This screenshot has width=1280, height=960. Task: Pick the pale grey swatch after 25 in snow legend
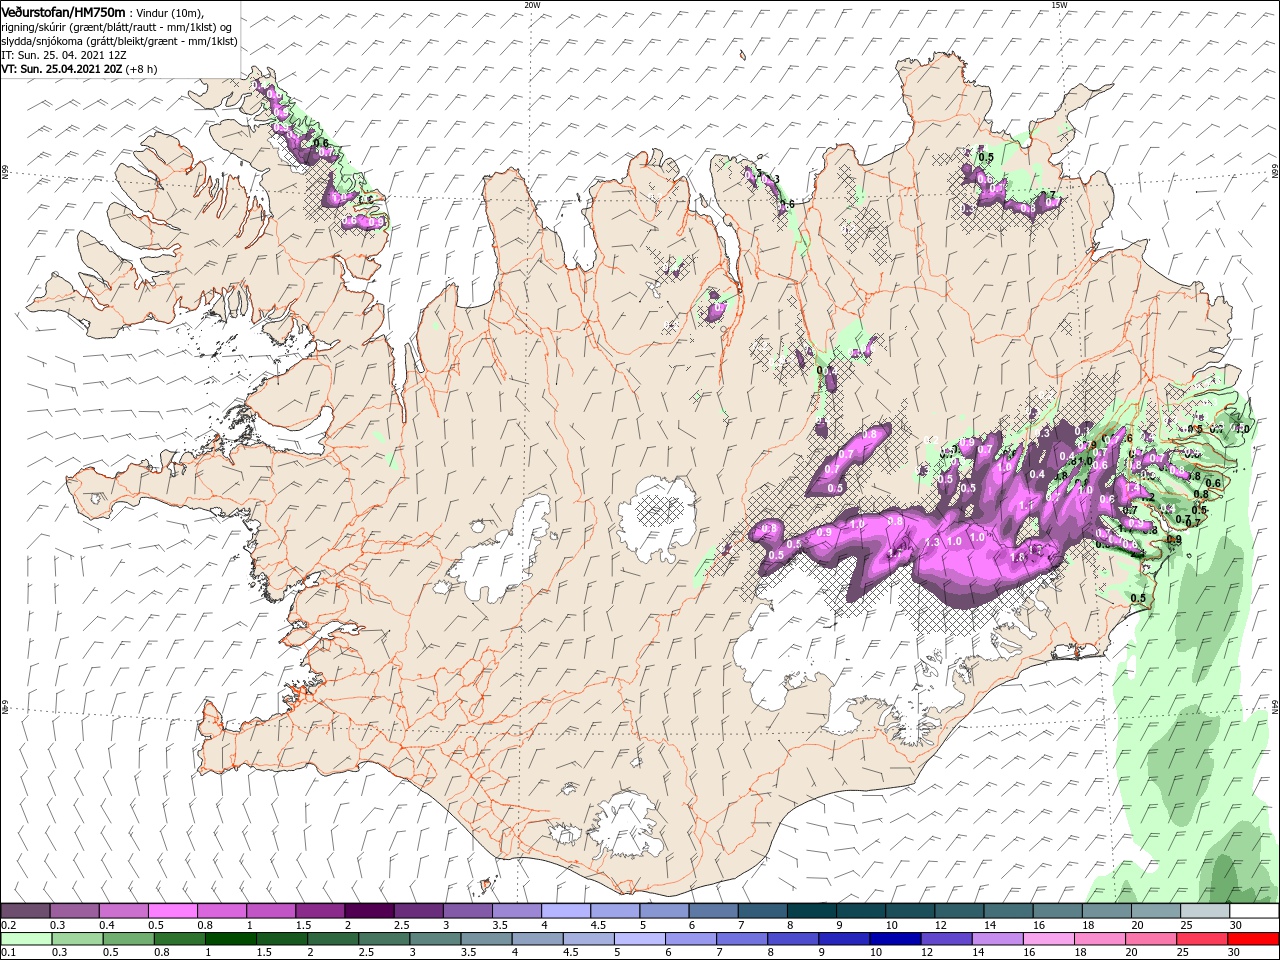(1204, 911)
